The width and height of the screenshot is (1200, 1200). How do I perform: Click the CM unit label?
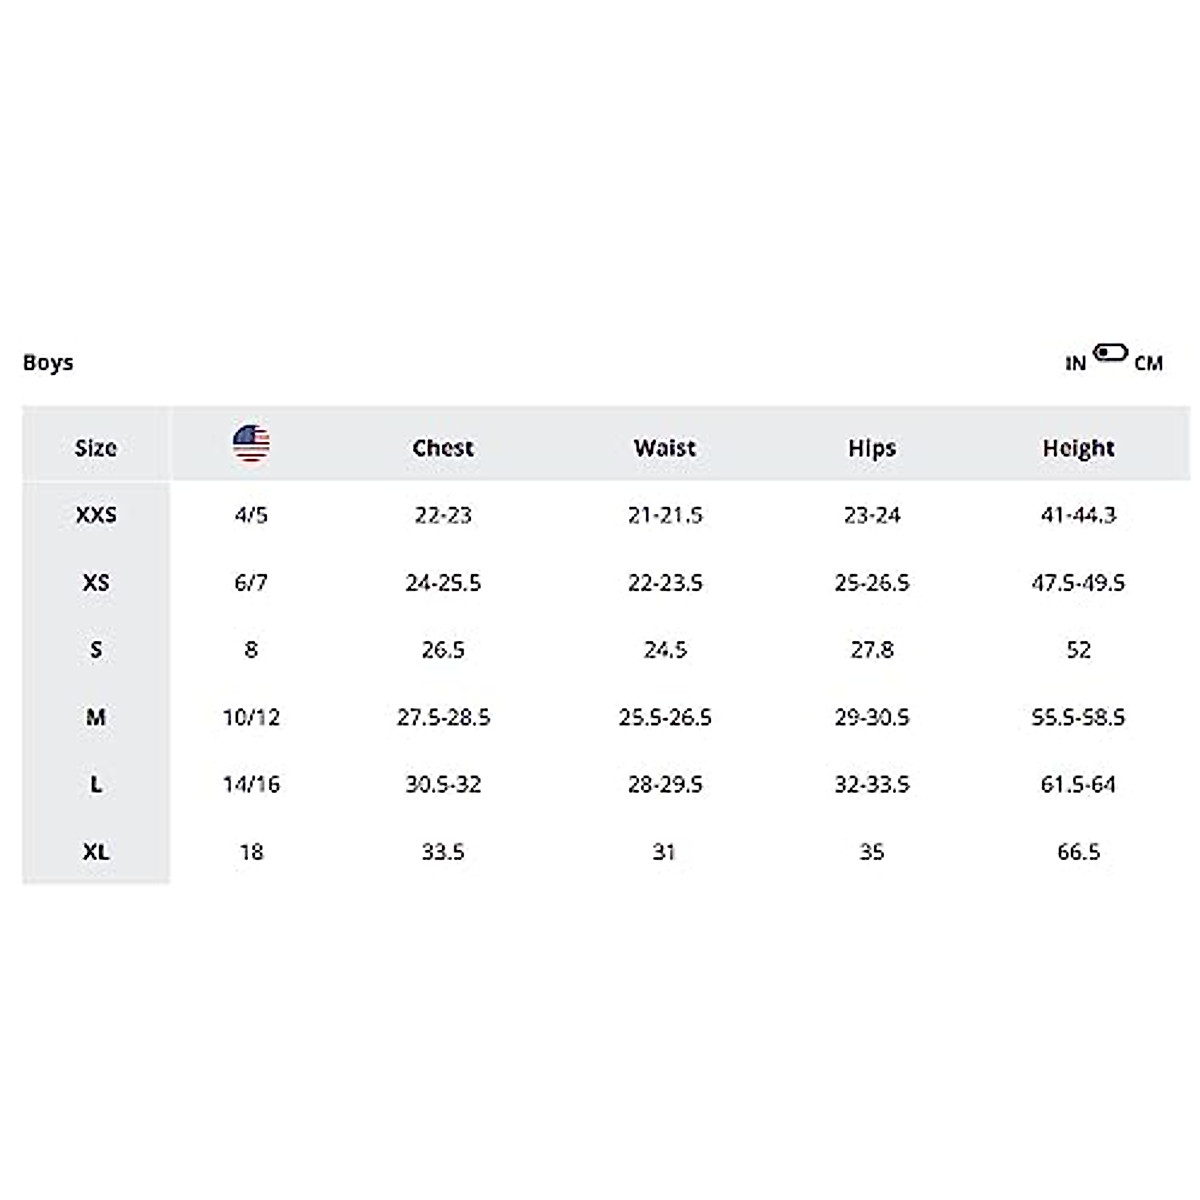click(1148, 364)
